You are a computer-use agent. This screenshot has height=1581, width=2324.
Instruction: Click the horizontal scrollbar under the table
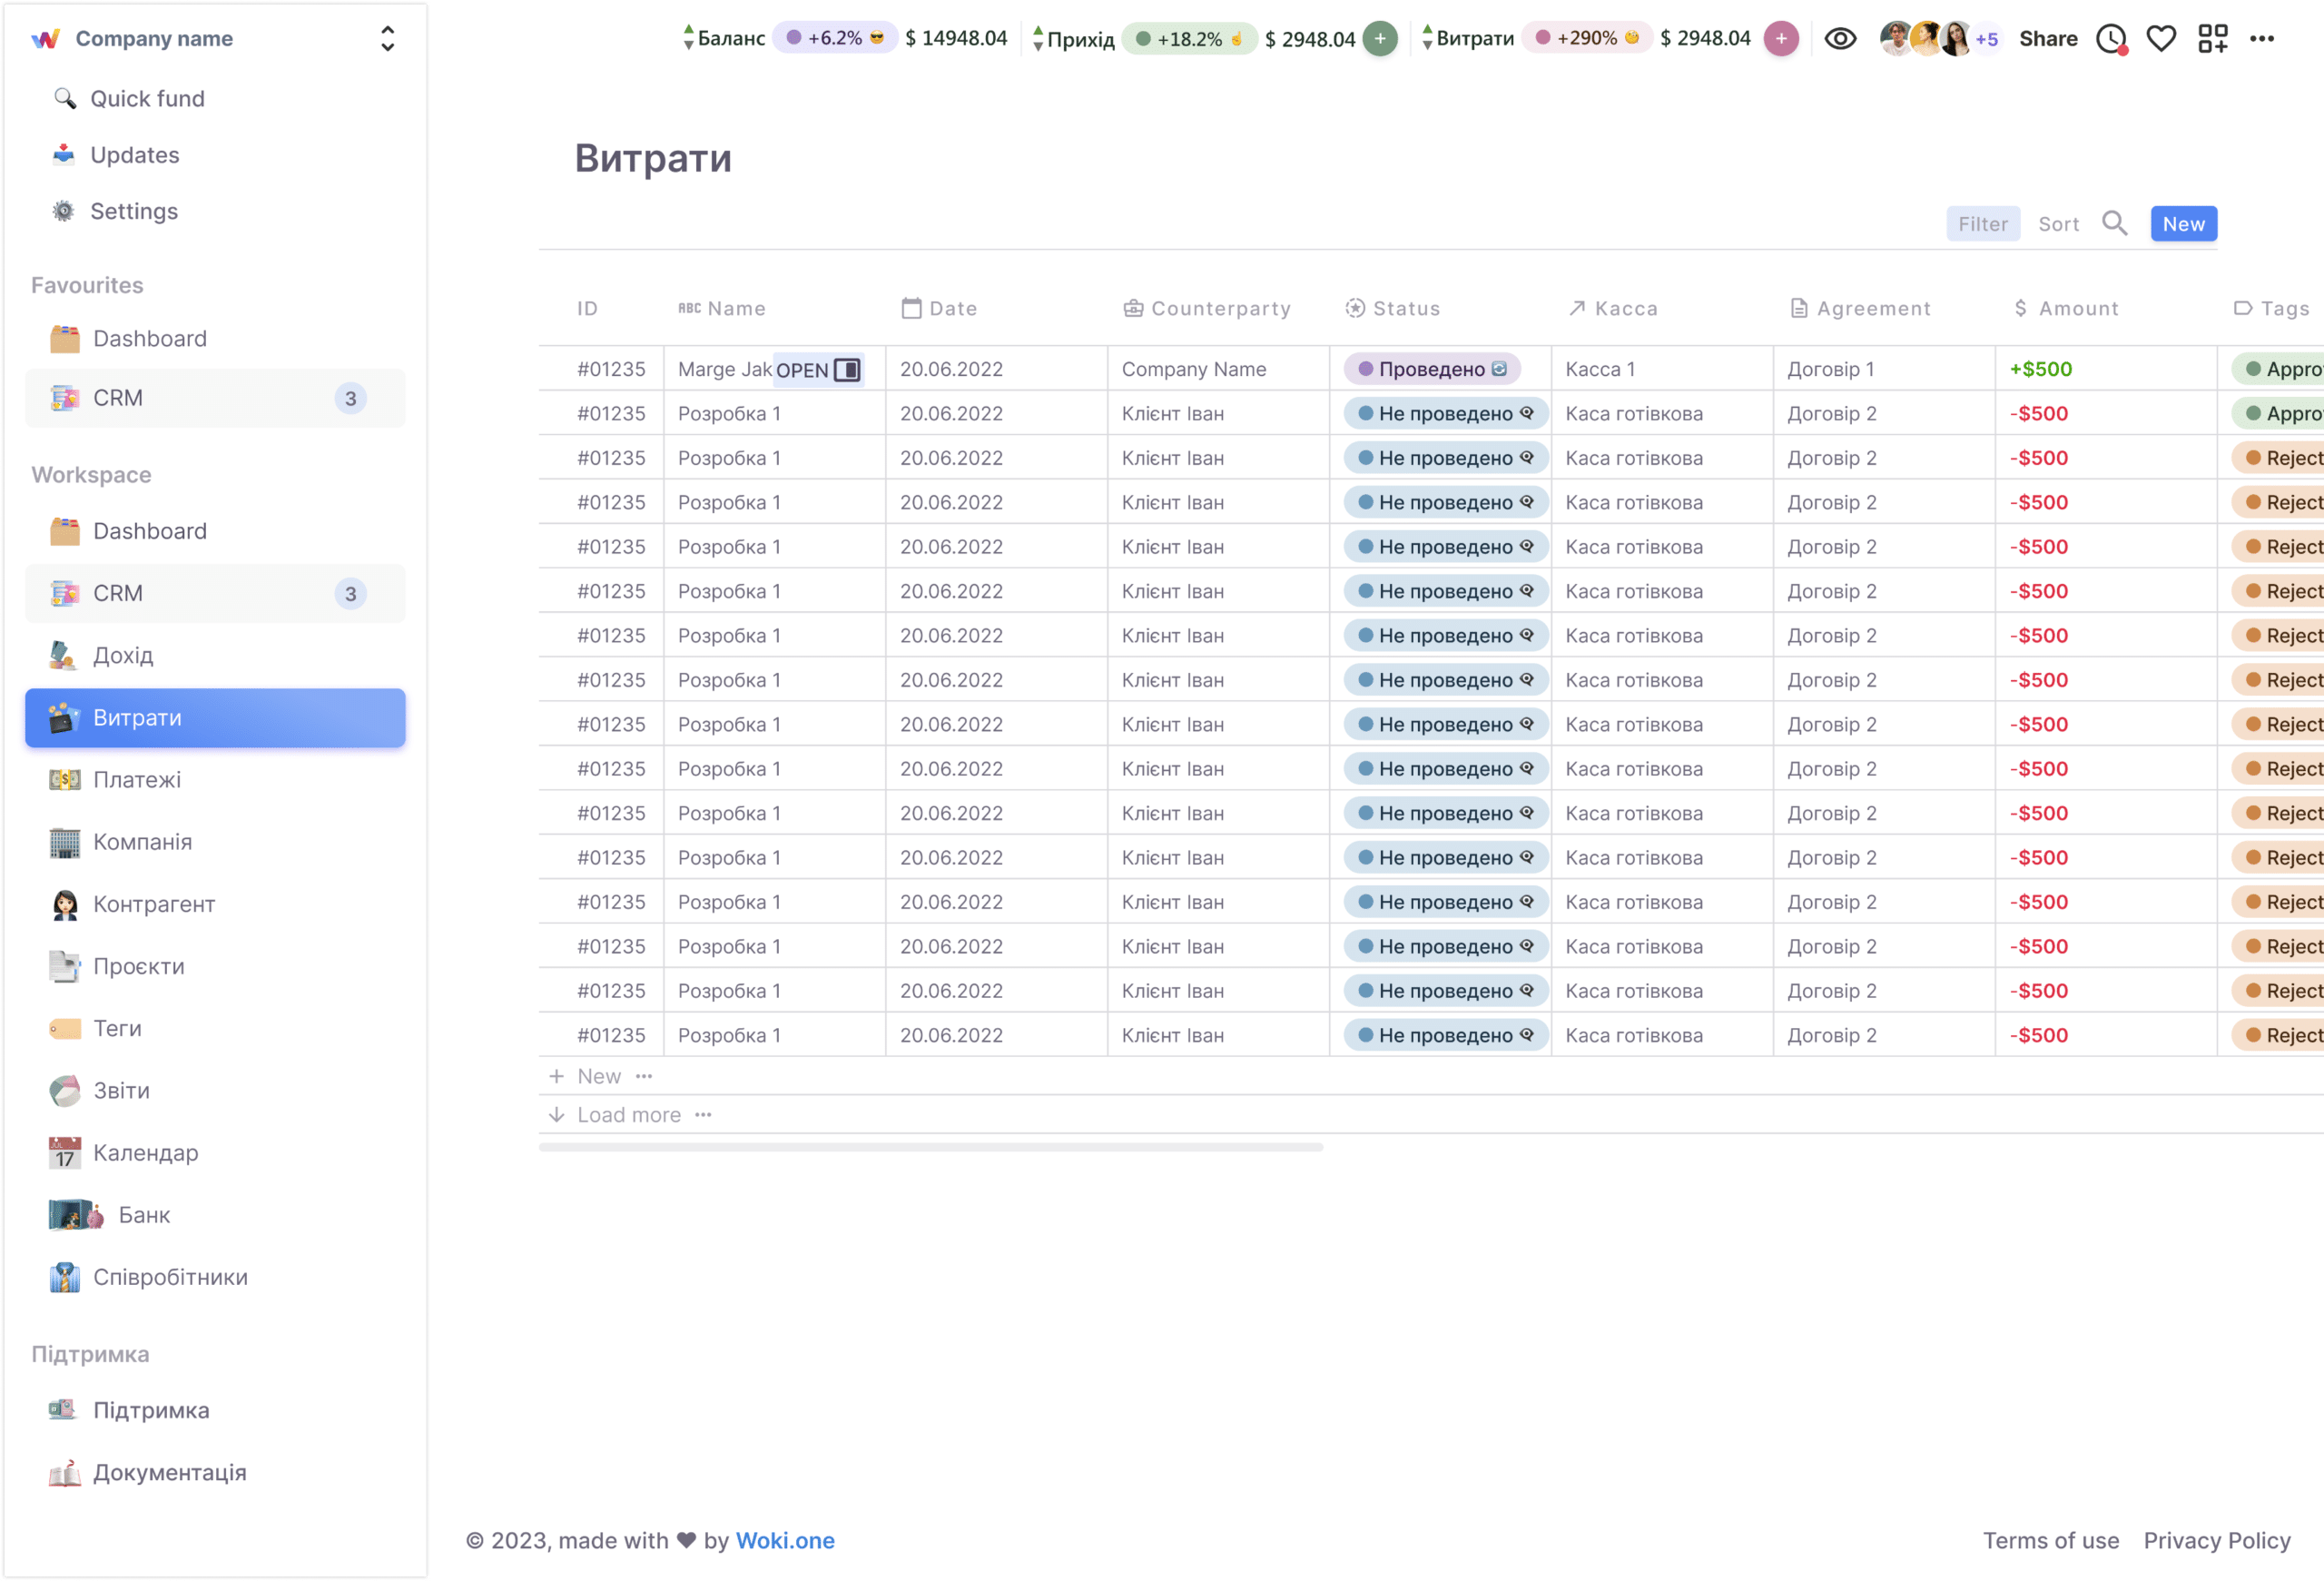[x=930, y=1147]
